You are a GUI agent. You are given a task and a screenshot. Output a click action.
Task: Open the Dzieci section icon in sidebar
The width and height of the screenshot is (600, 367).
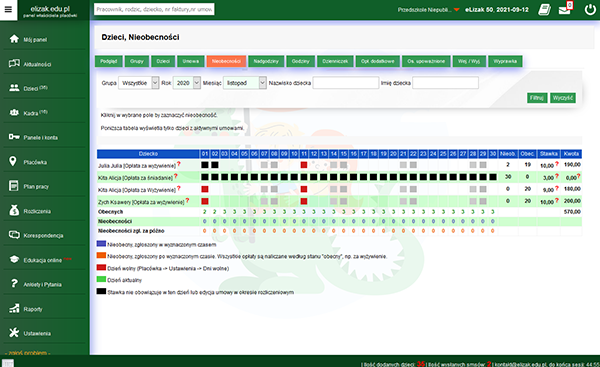click(14, 88)
